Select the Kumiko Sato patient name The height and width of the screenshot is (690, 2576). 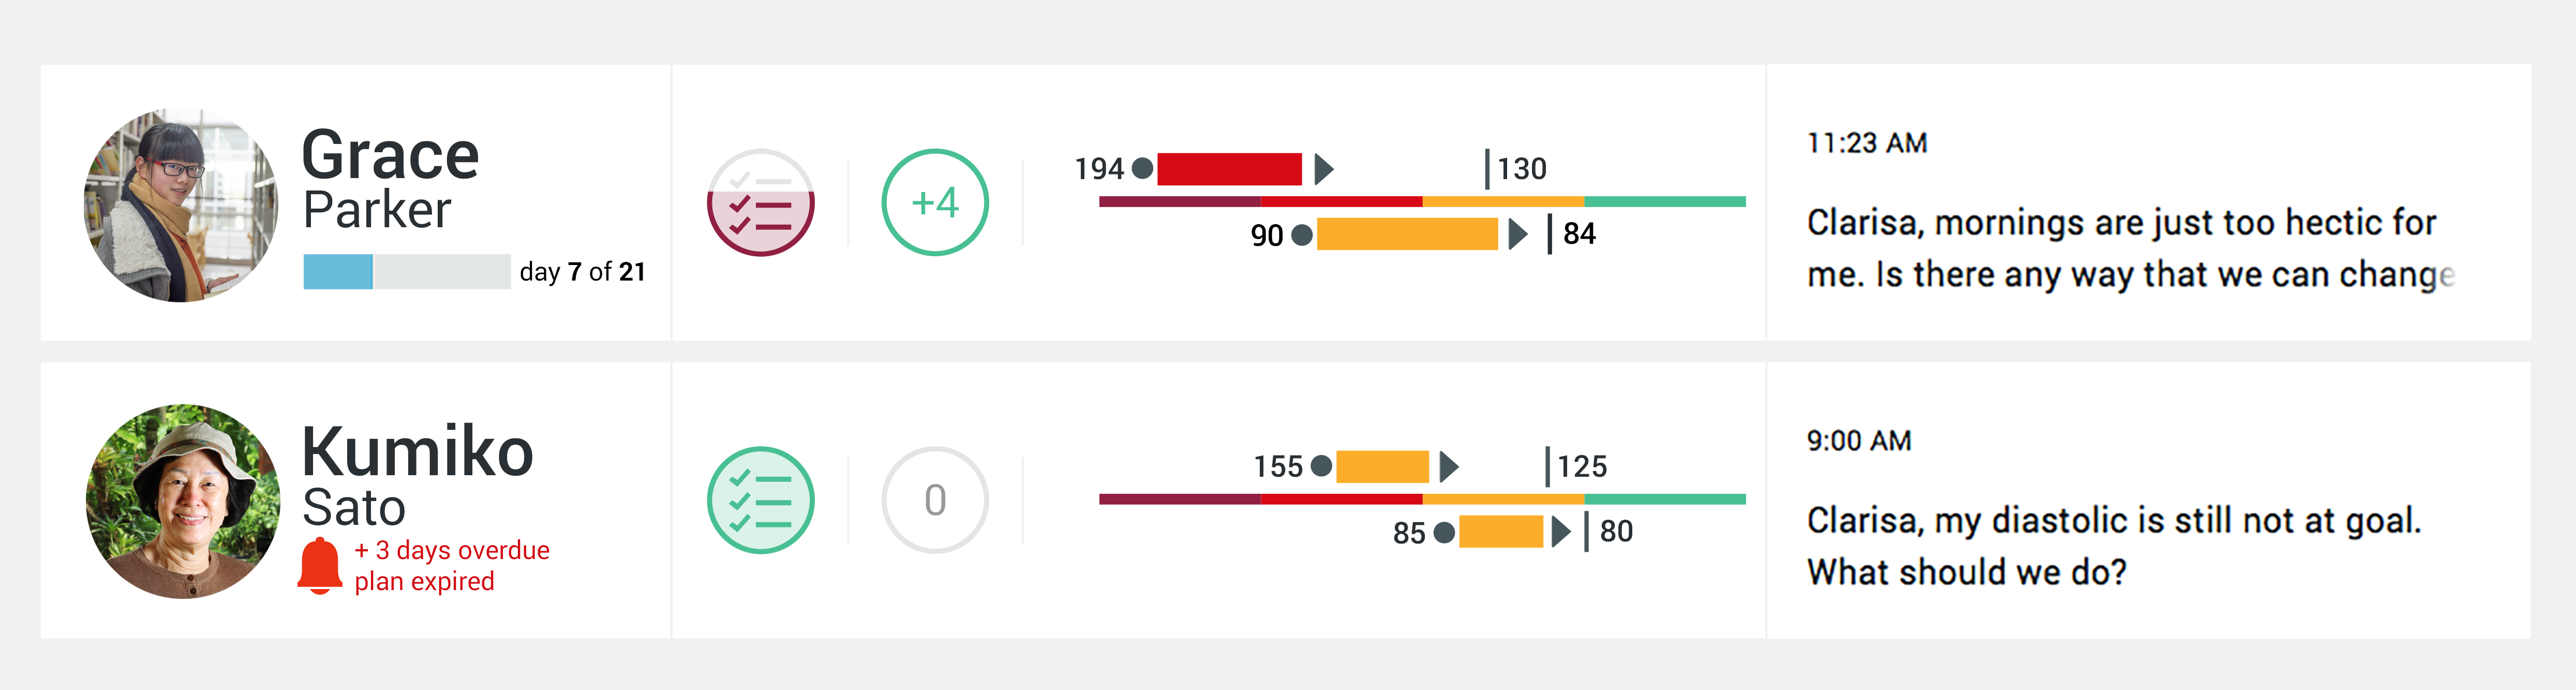tap(418, 476)
